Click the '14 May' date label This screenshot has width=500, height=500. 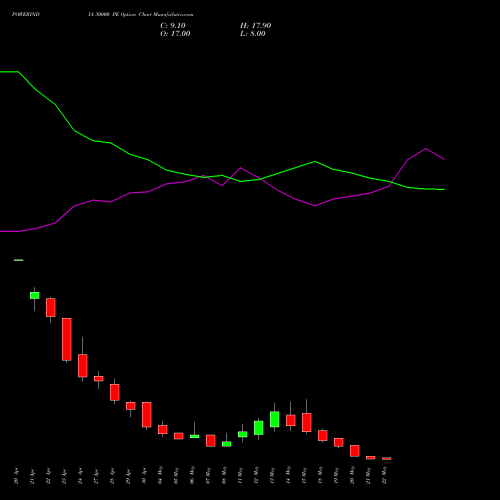point(288,475)
